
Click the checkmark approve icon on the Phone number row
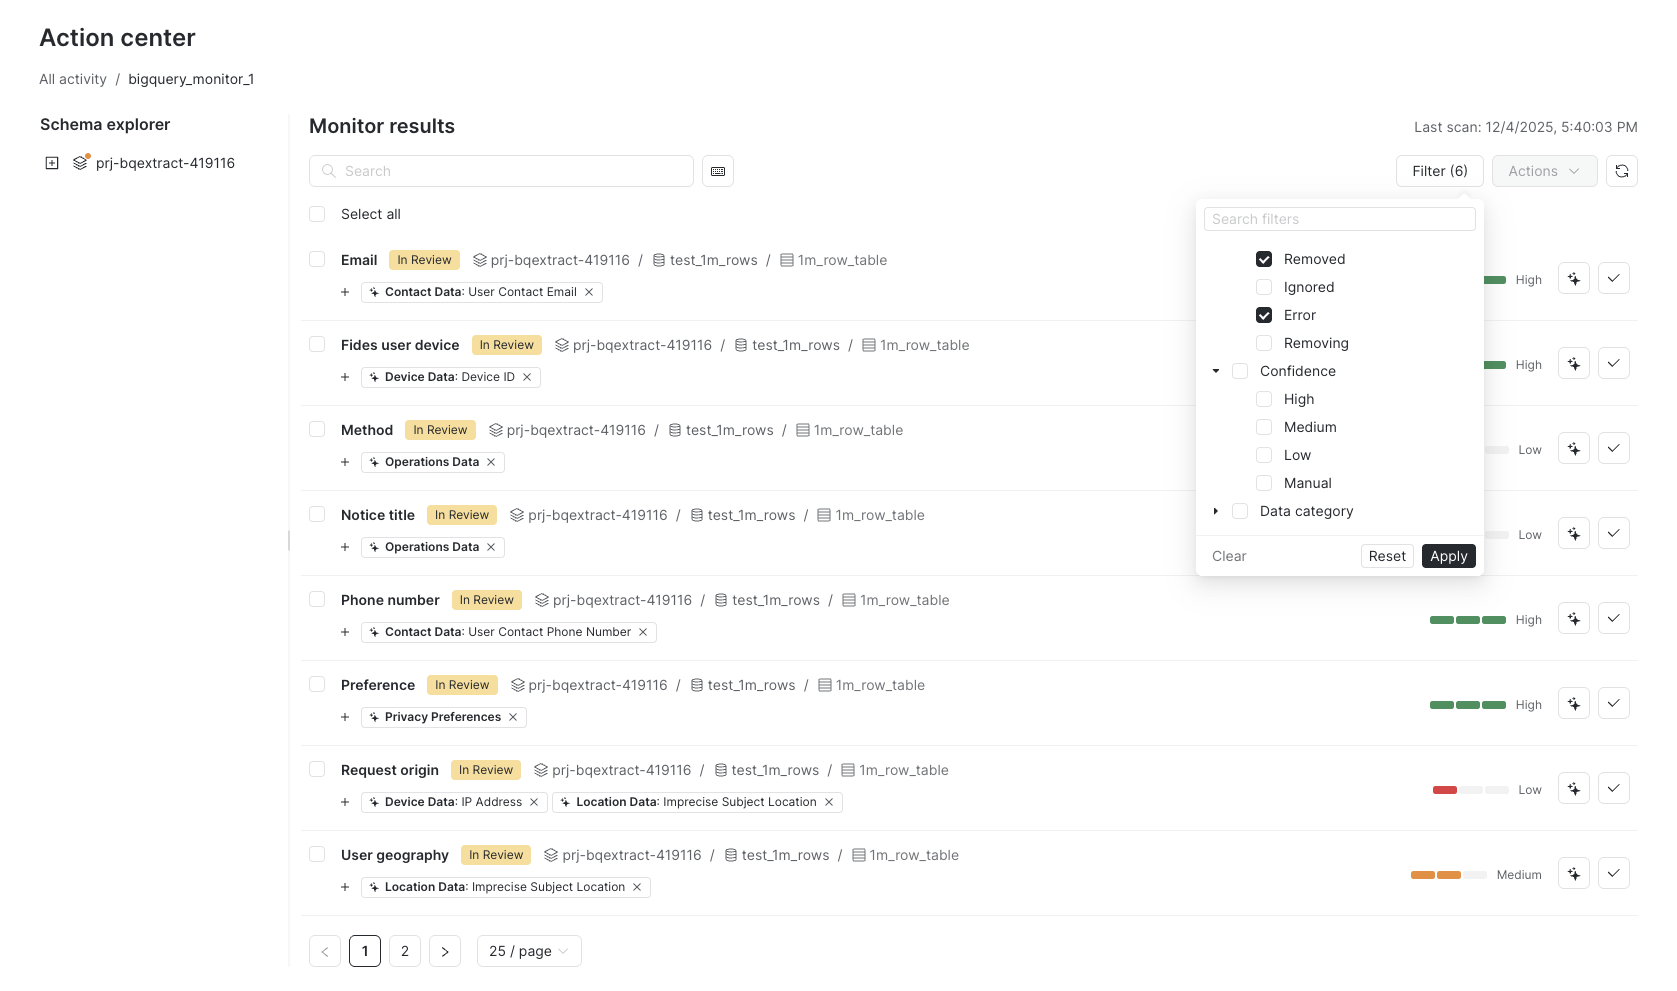(x=1613, y=618)
